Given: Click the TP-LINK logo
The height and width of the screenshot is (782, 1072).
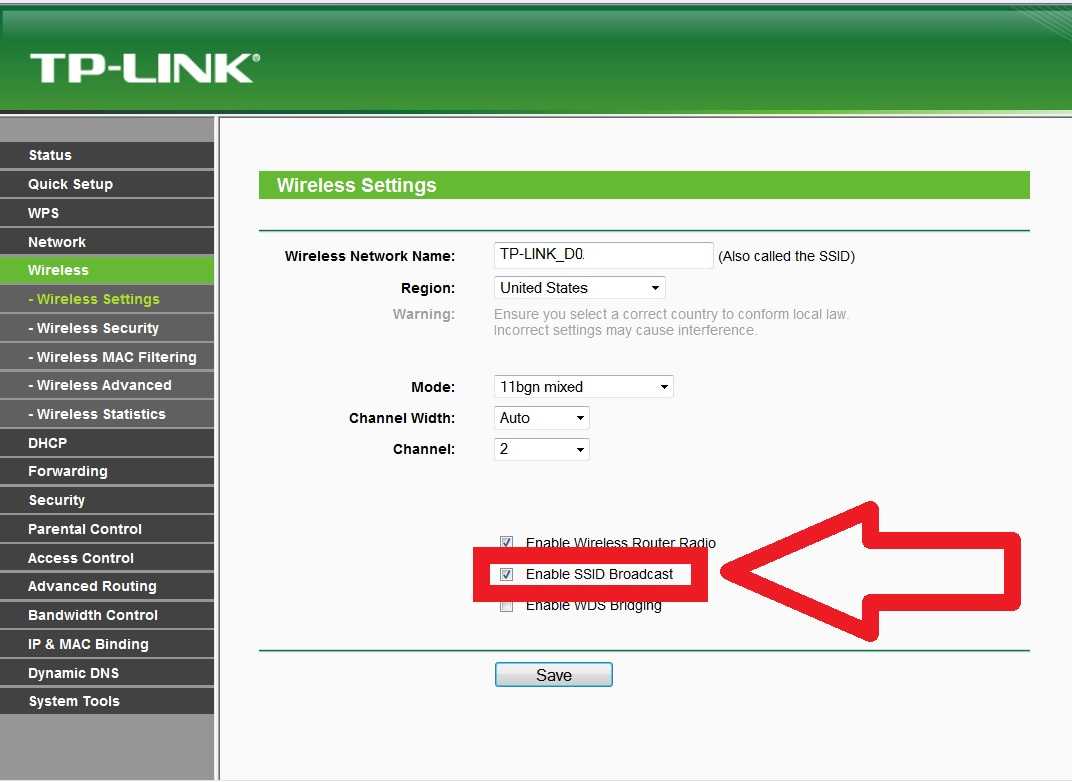Looking at the screenshot, I should click(145, 68).
